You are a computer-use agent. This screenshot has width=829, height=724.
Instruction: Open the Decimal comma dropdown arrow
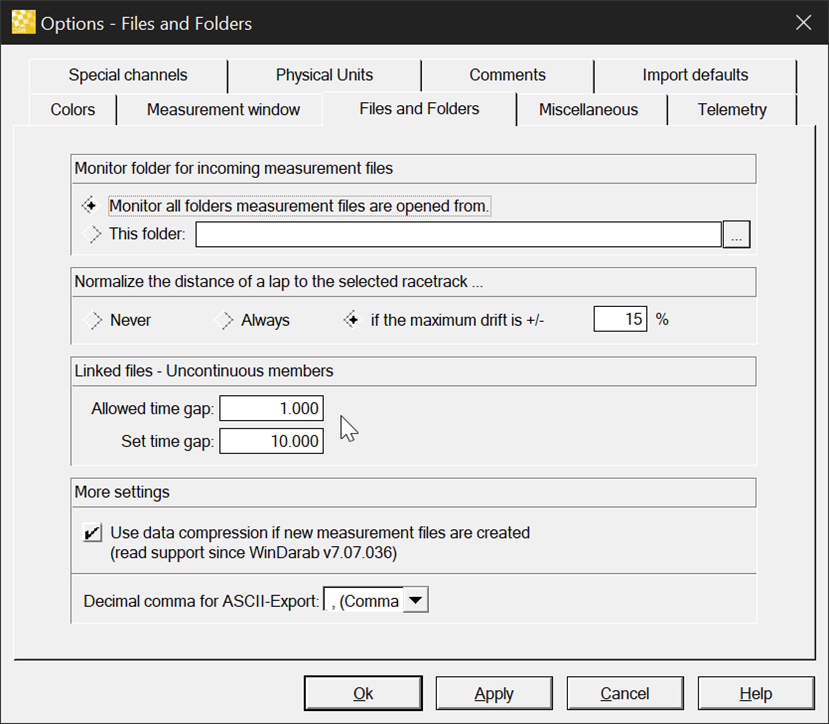(x=415, y=600)
